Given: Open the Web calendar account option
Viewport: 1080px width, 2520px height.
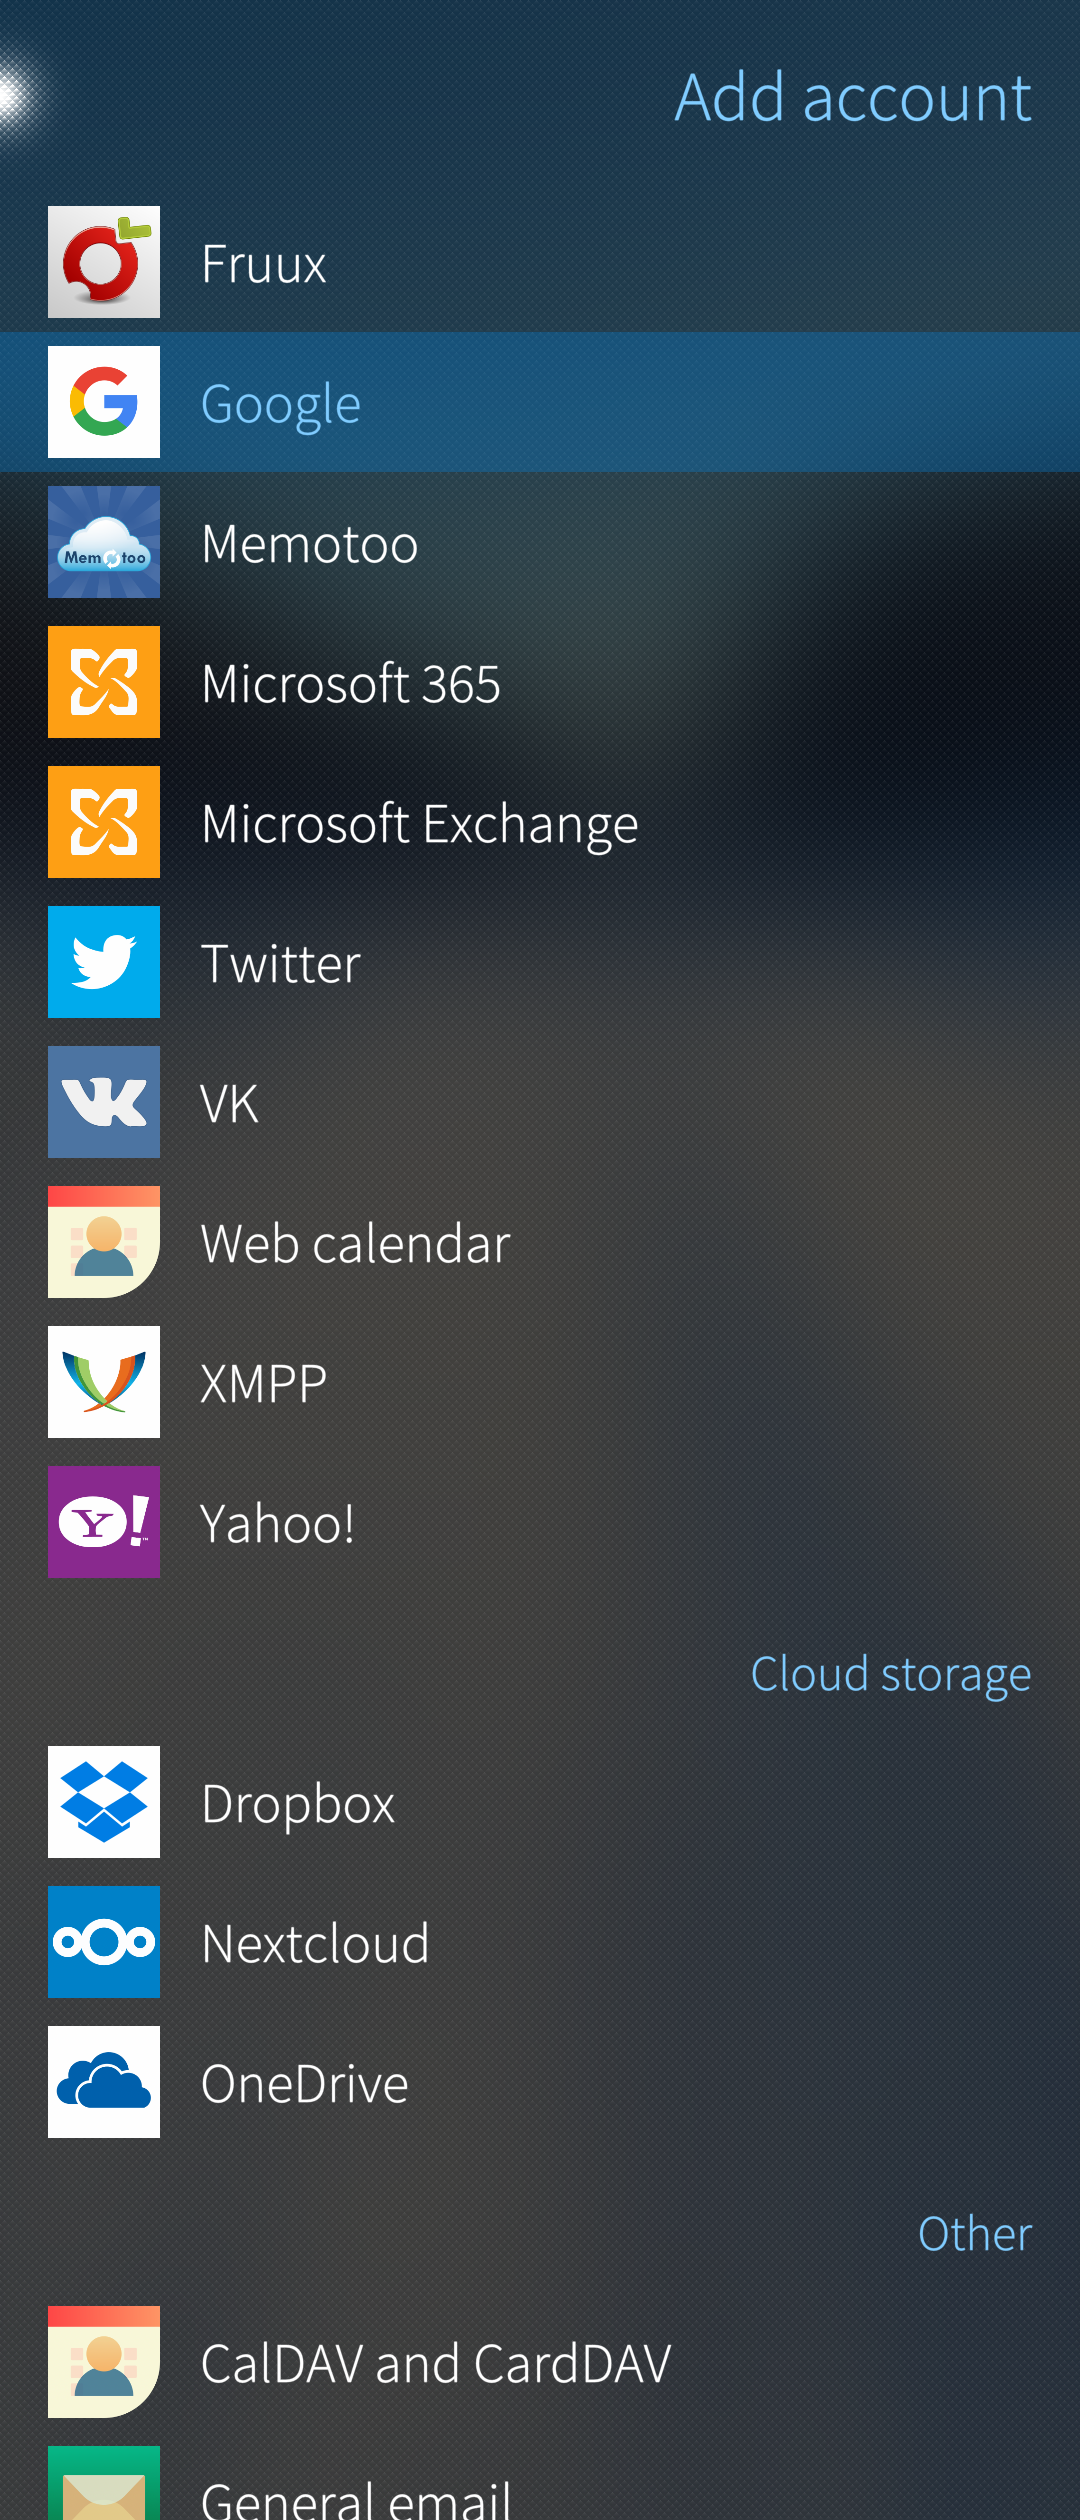Looking at the screenshot, I should click(355, 1243).
